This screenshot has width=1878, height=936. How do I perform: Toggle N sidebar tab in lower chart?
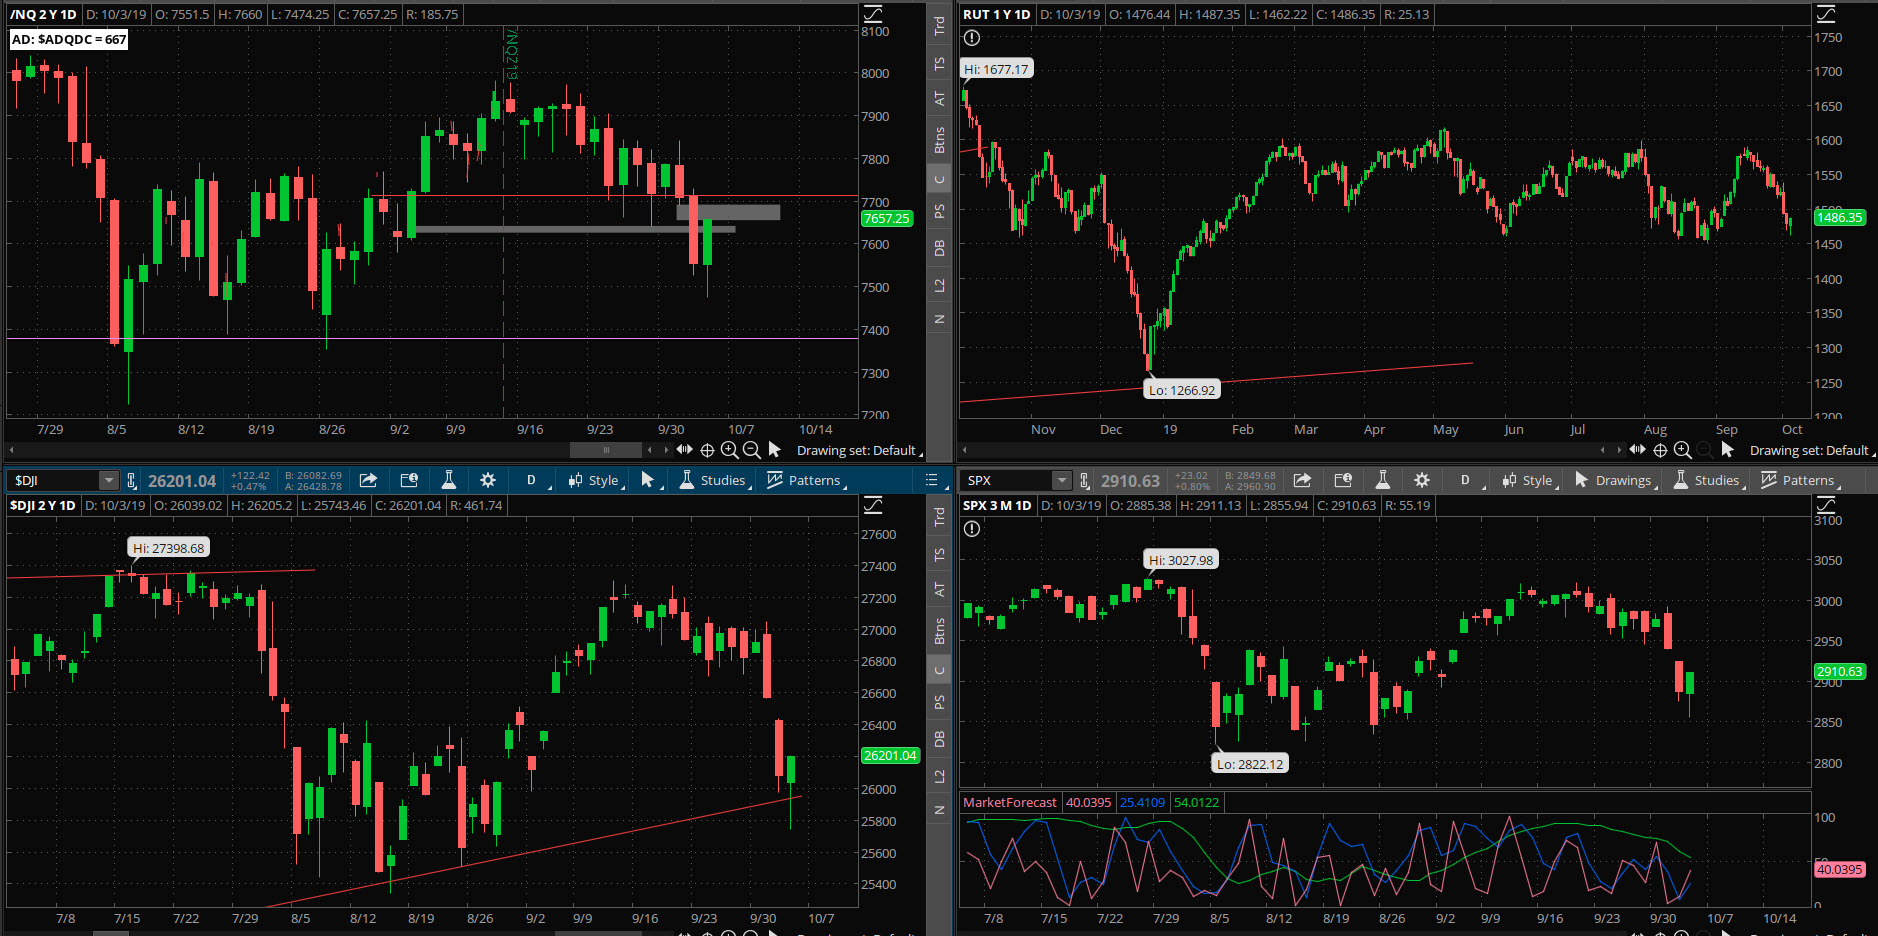[x=939, y=810]
